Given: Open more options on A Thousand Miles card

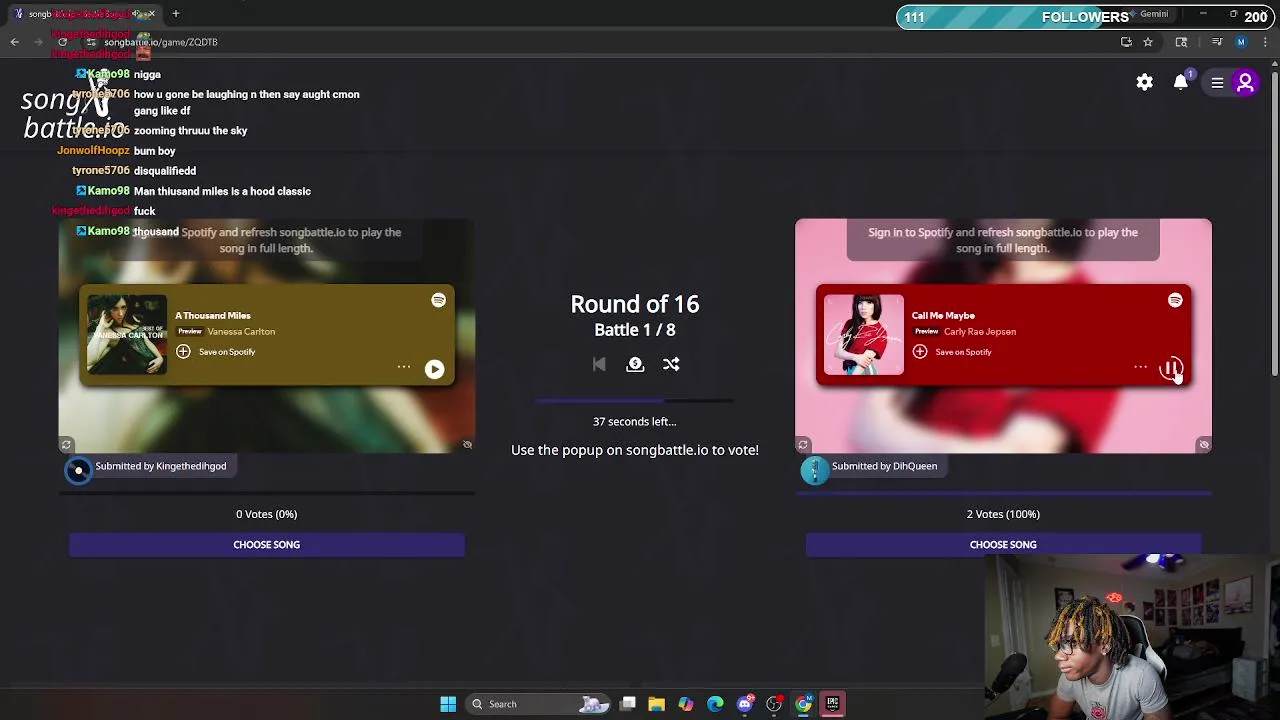Looking at the screenshot, I should click(x=404, y=367).
